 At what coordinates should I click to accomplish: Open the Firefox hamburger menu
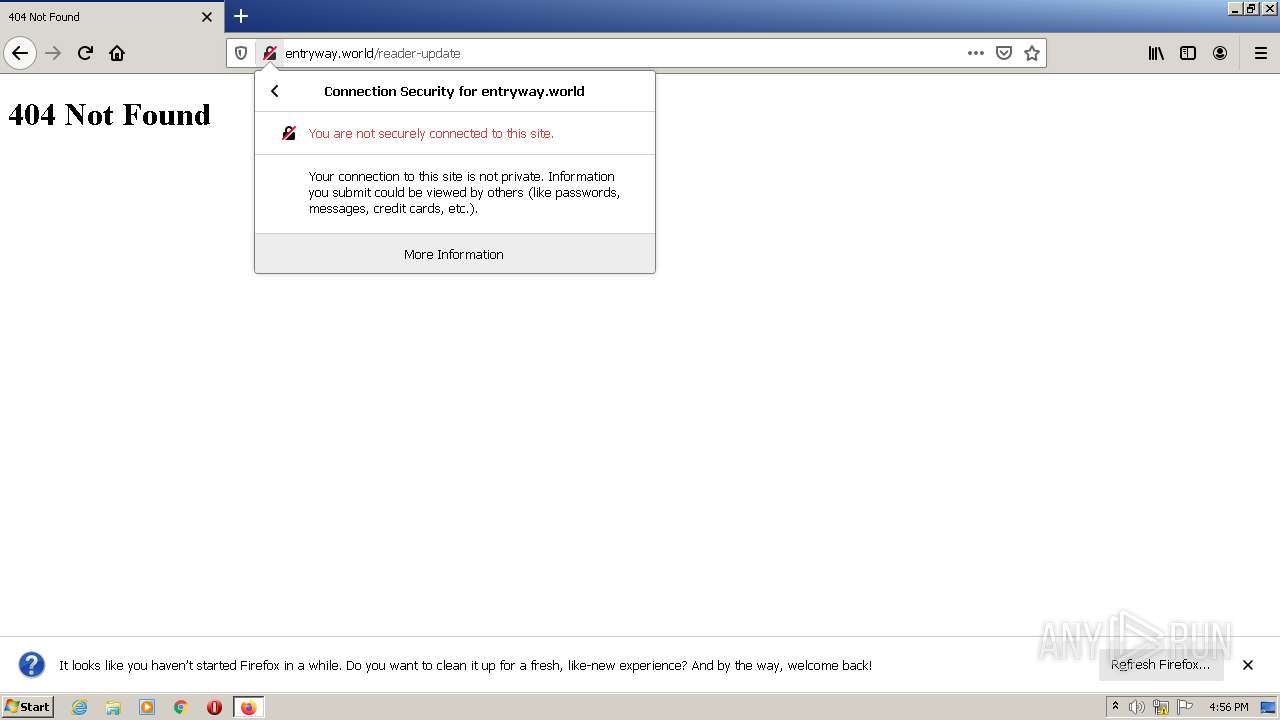pyautogui.click(x=1261, y=53)
